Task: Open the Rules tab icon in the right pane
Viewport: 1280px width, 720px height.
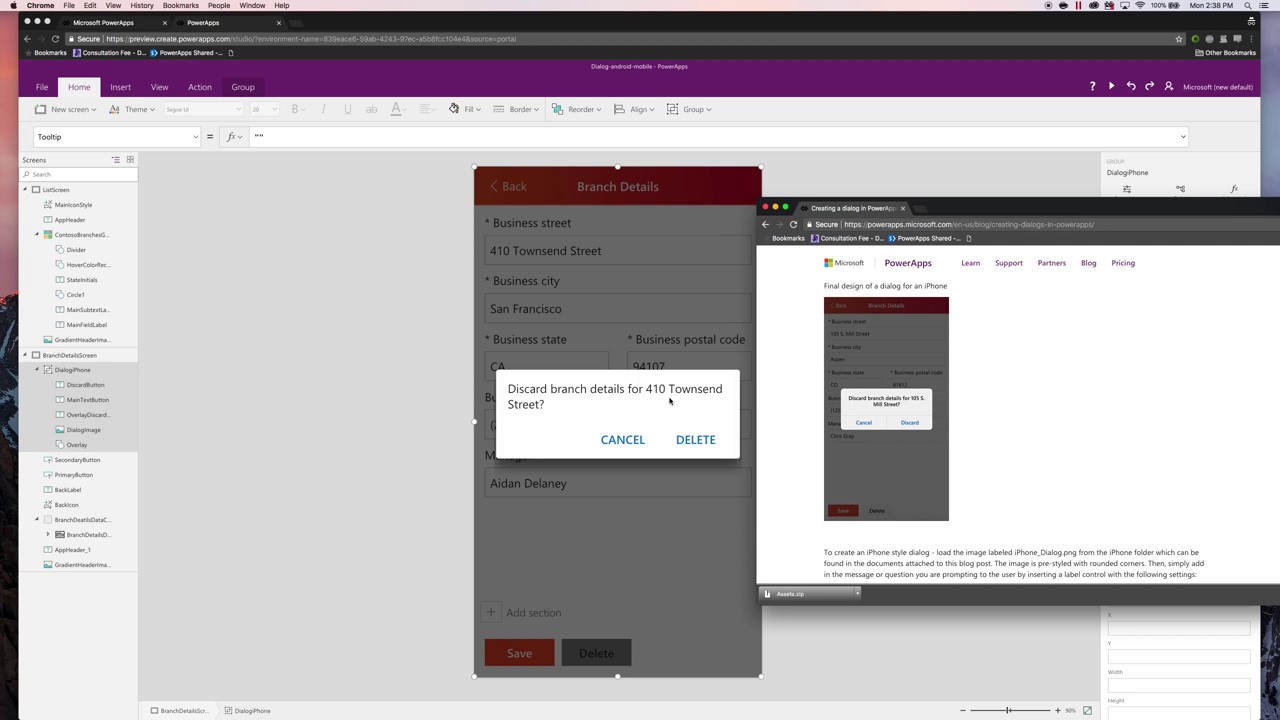Action: 1180,189
